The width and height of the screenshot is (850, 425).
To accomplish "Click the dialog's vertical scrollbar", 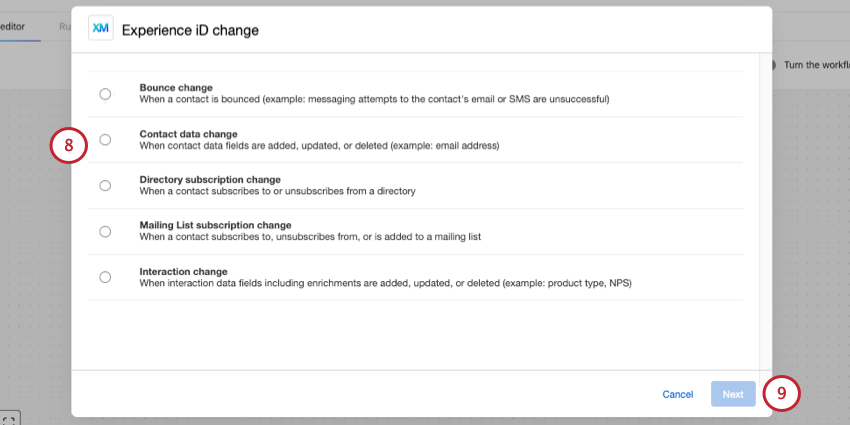I will click(x=765, y=210).
